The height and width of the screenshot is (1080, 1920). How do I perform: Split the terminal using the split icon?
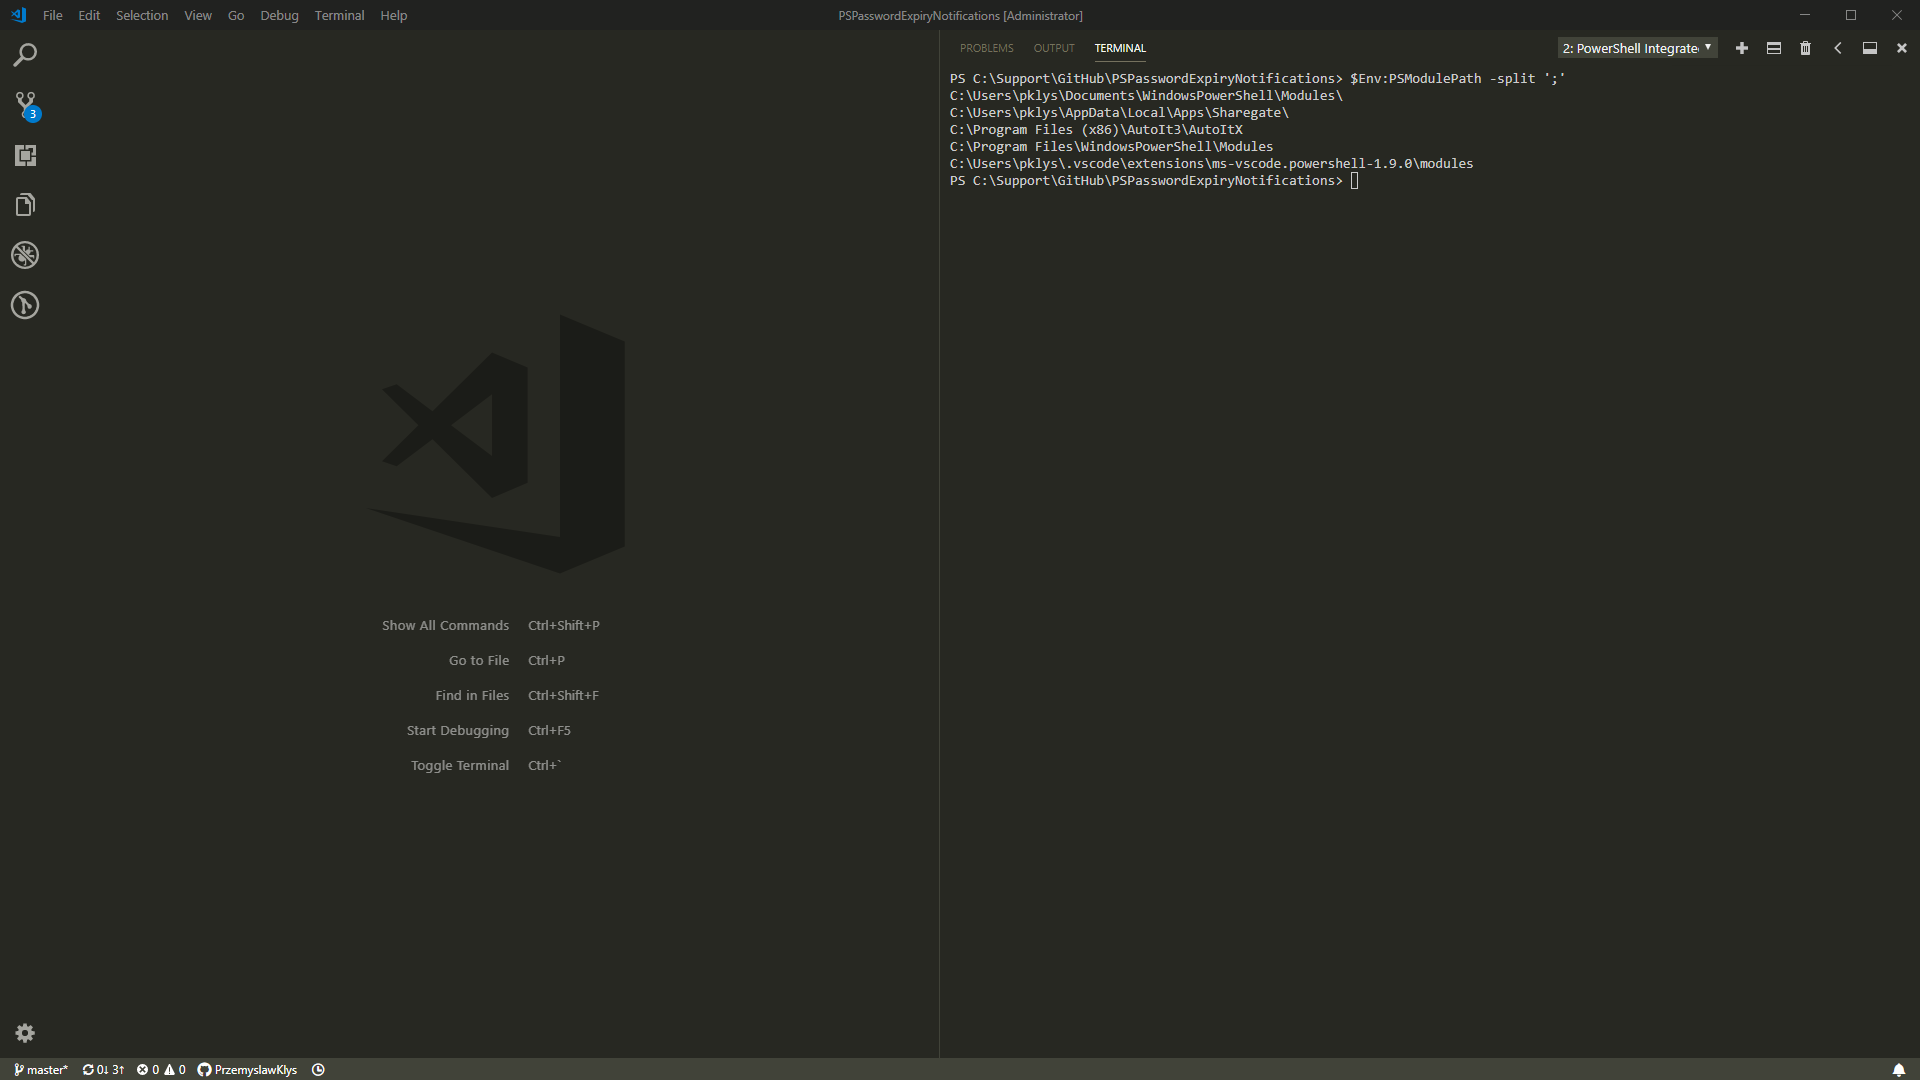click(1774, 48)
